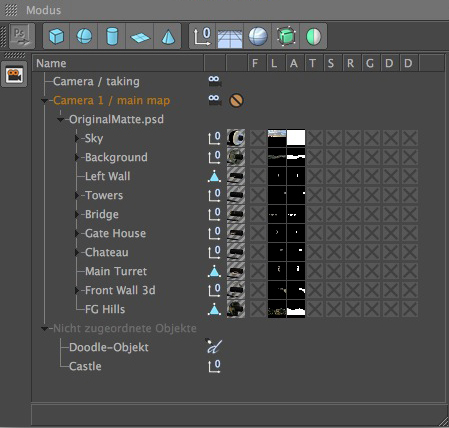Toggle the T column box for Bridge
The height and width of the screenshot is (428, 449).
314,214
